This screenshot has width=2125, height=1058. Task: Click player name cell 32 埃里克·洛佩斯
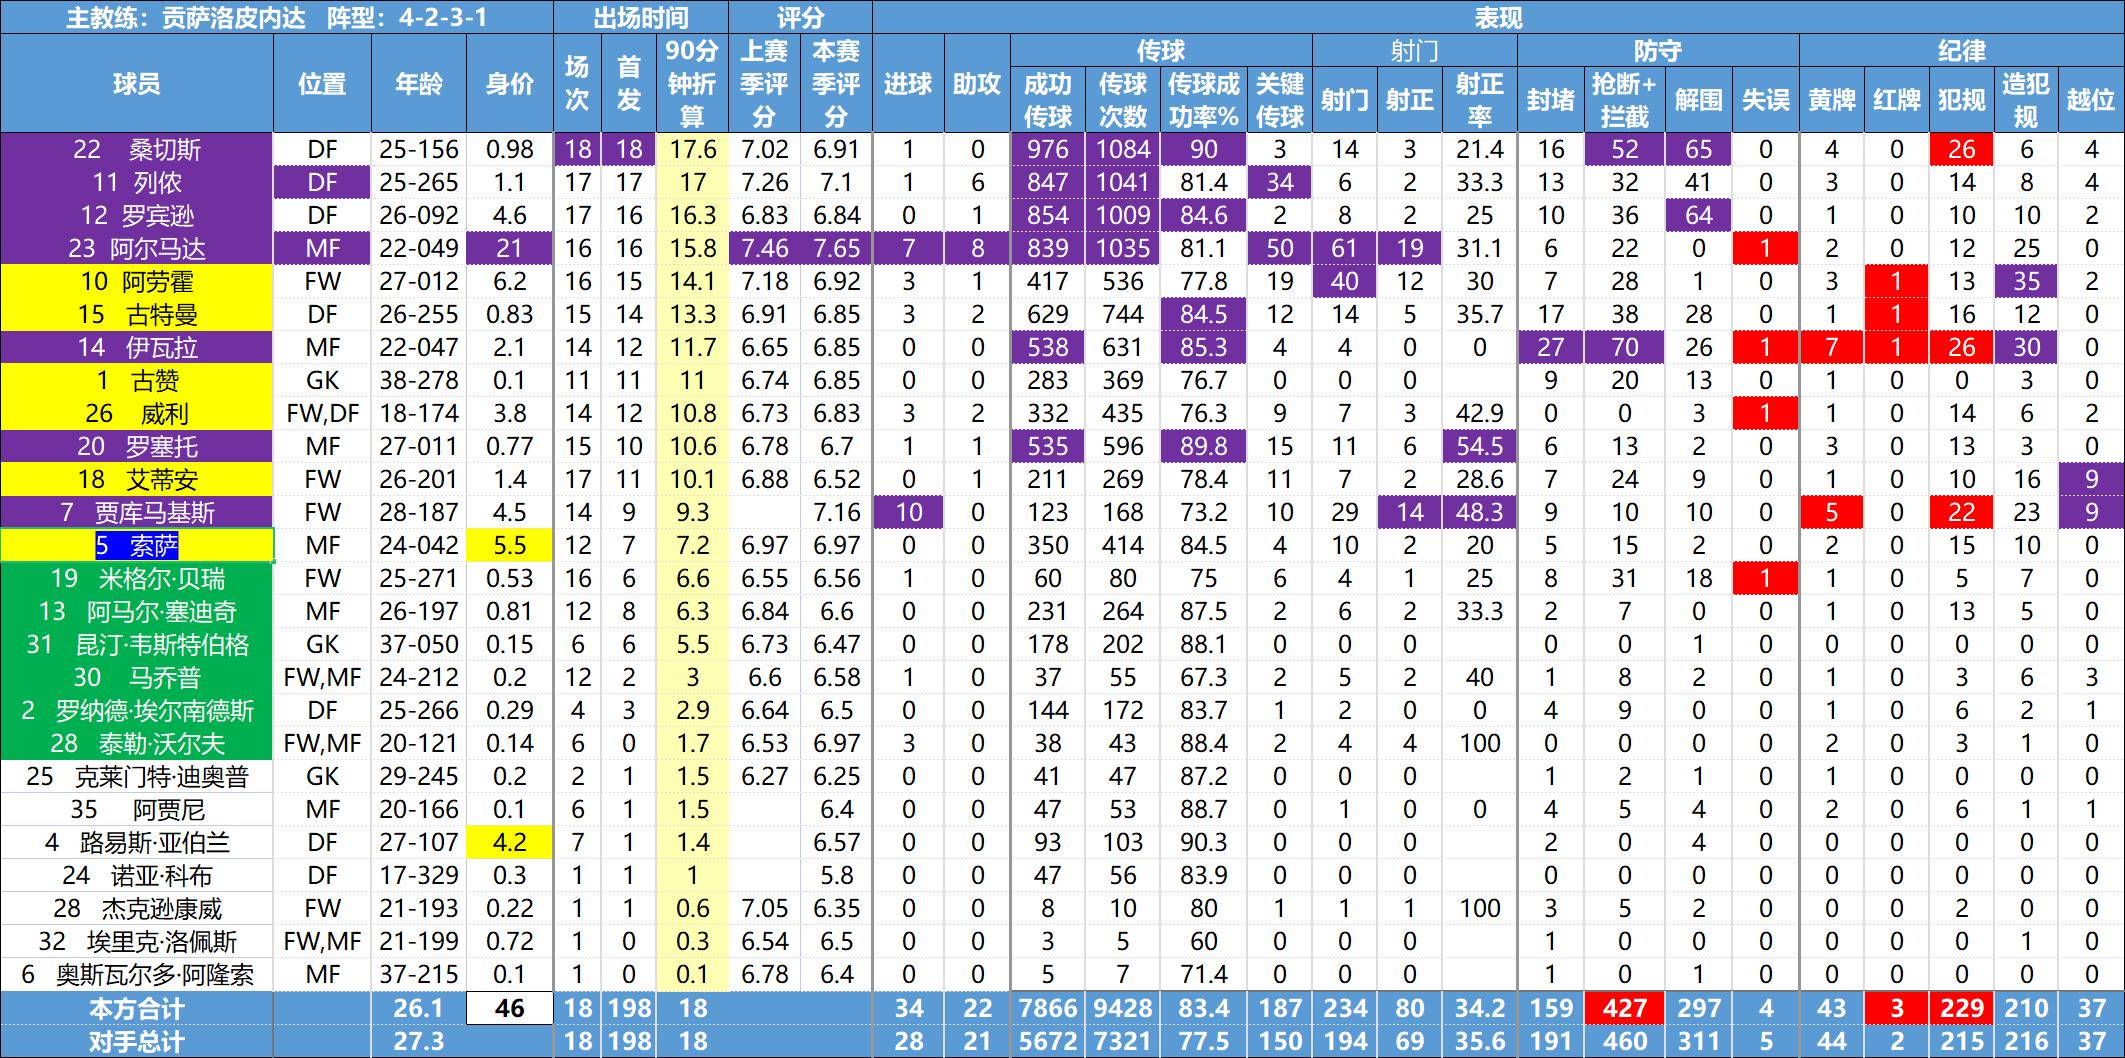coord(137,941)
